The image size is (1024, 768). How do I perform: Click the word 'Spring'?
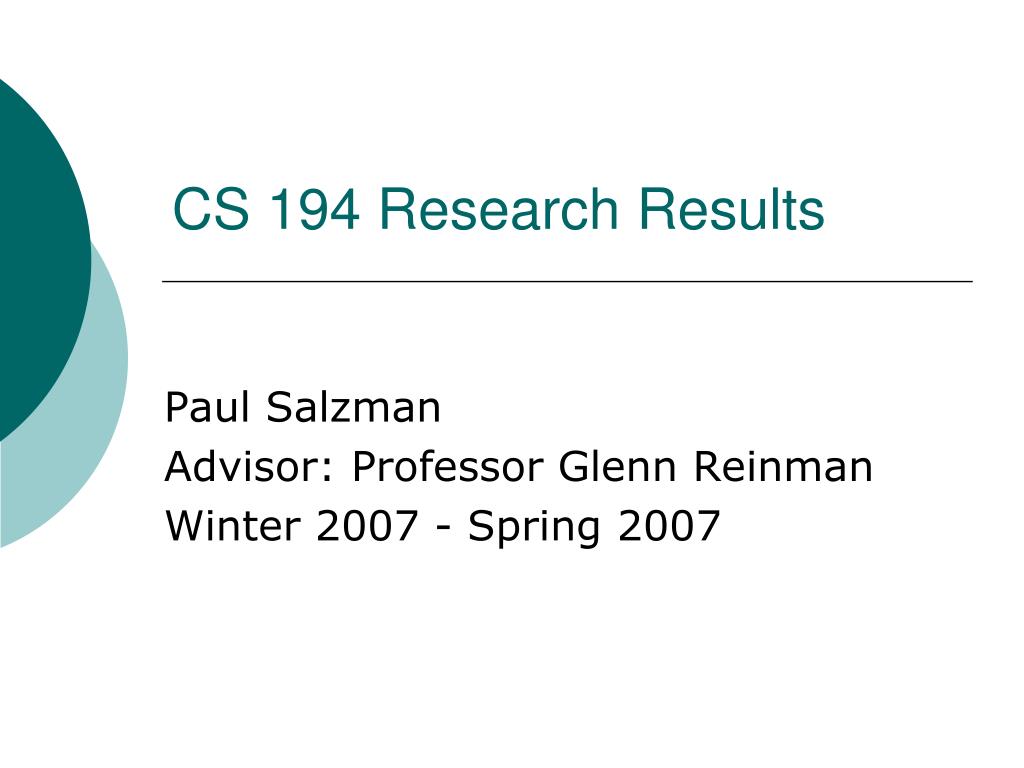[x=534, y=528]
